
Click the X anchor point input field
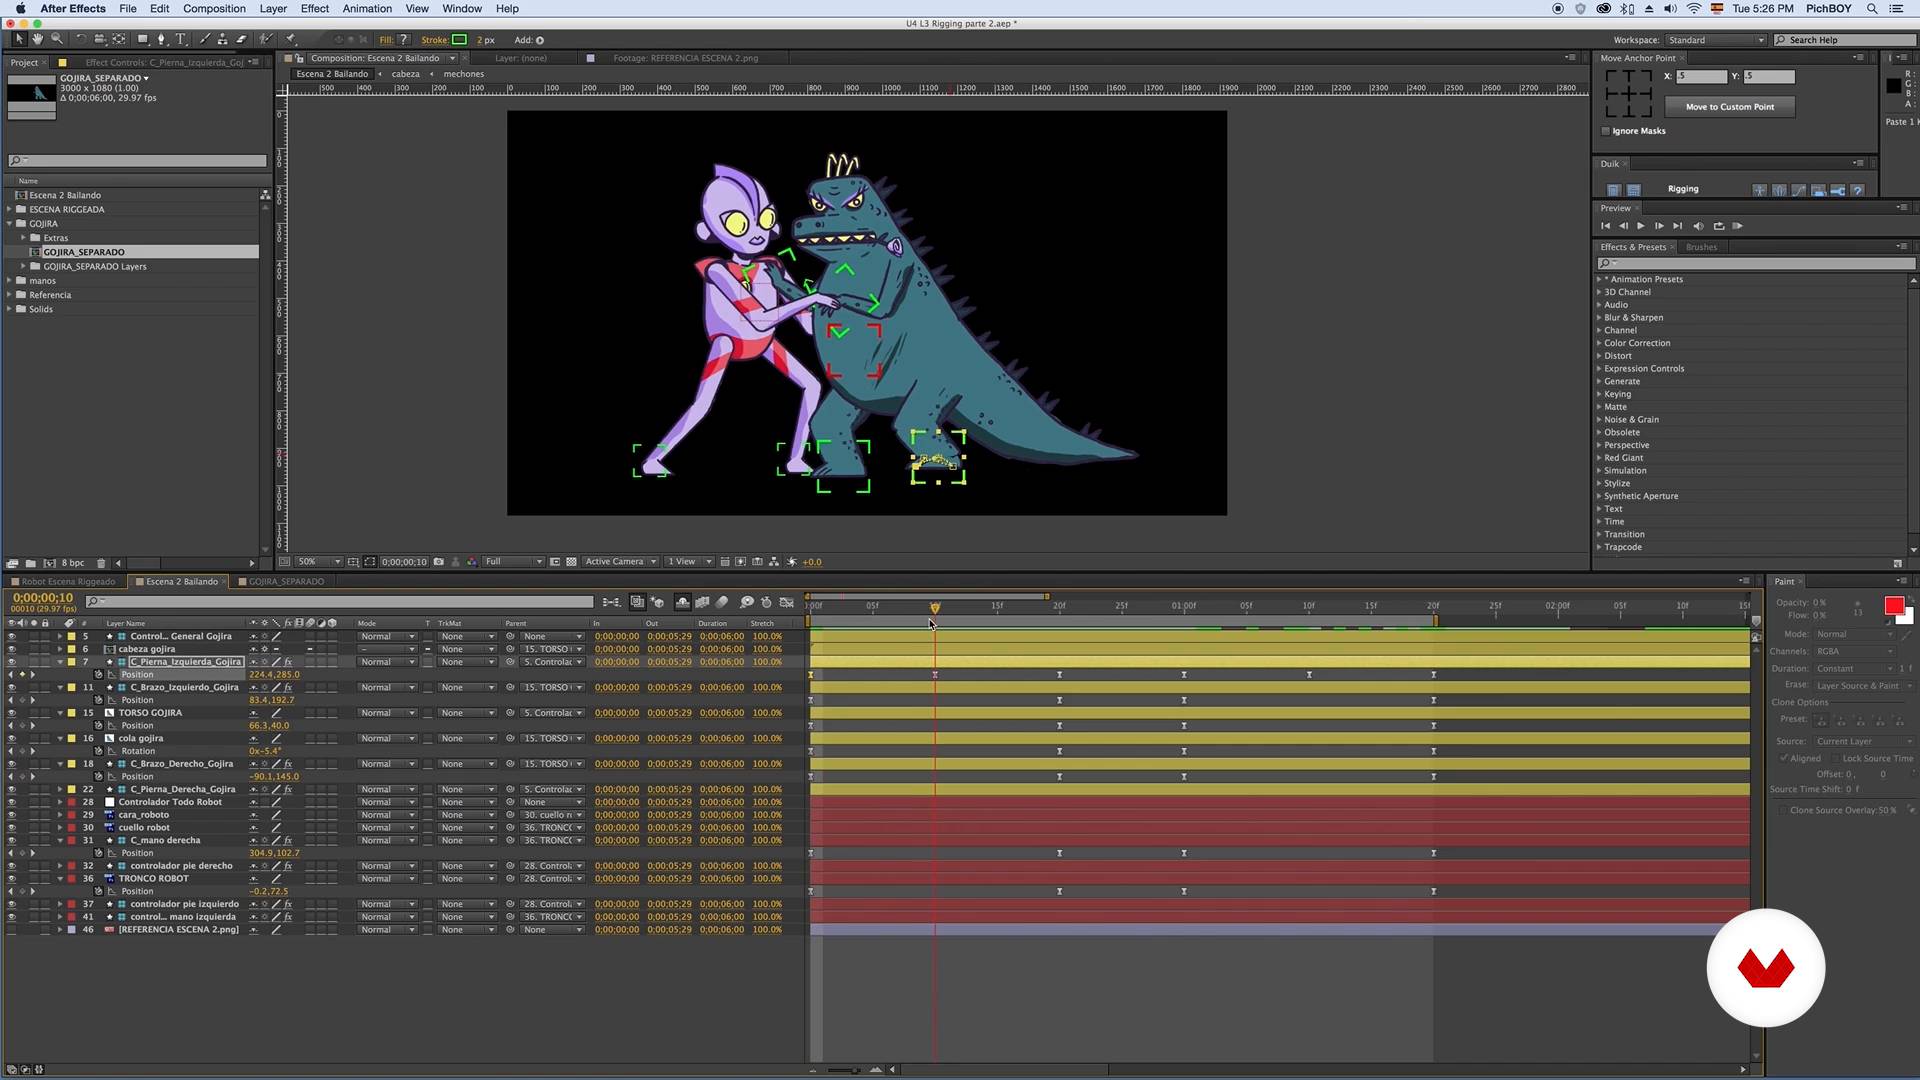[1702, 76]
